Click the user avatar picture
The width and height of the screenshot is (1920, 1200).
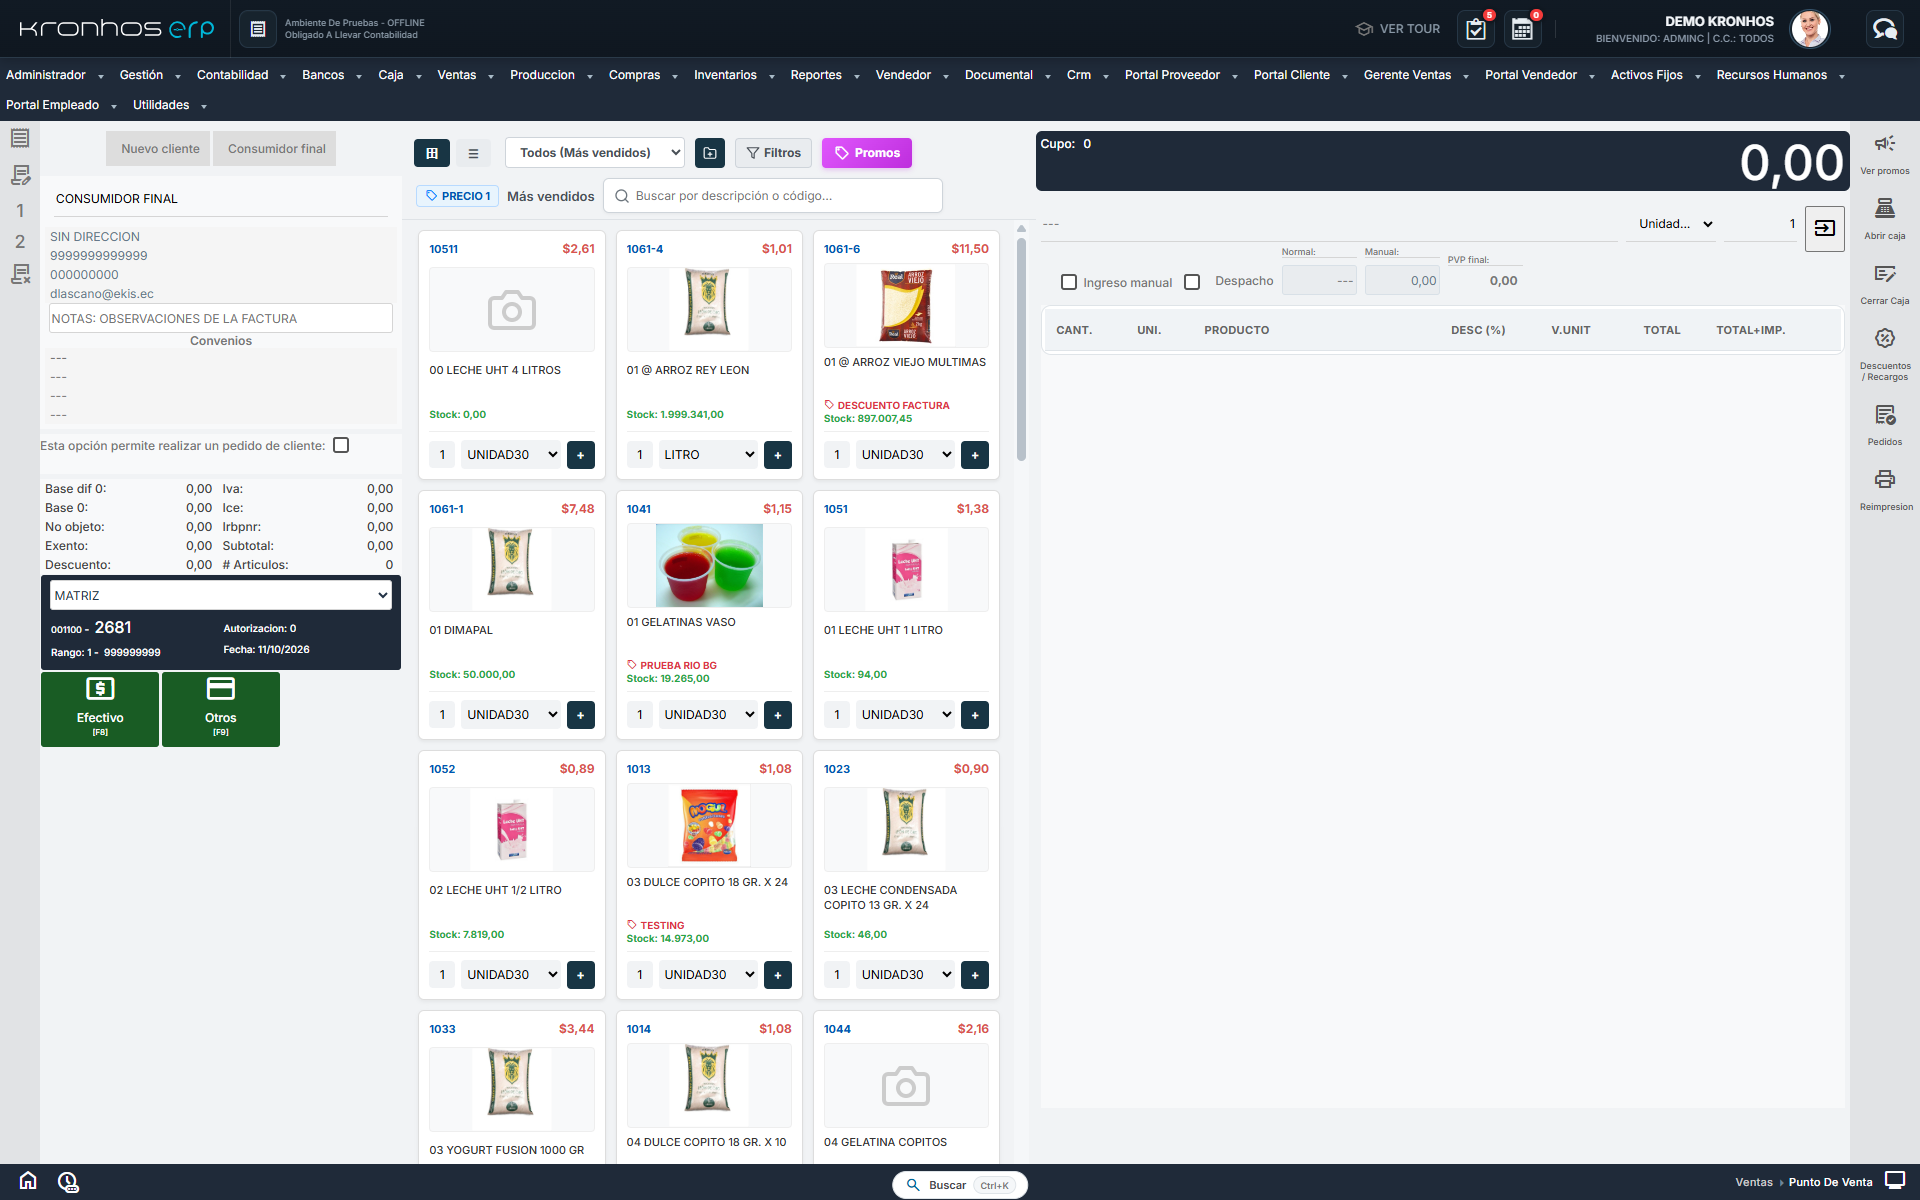[1809, 29]
